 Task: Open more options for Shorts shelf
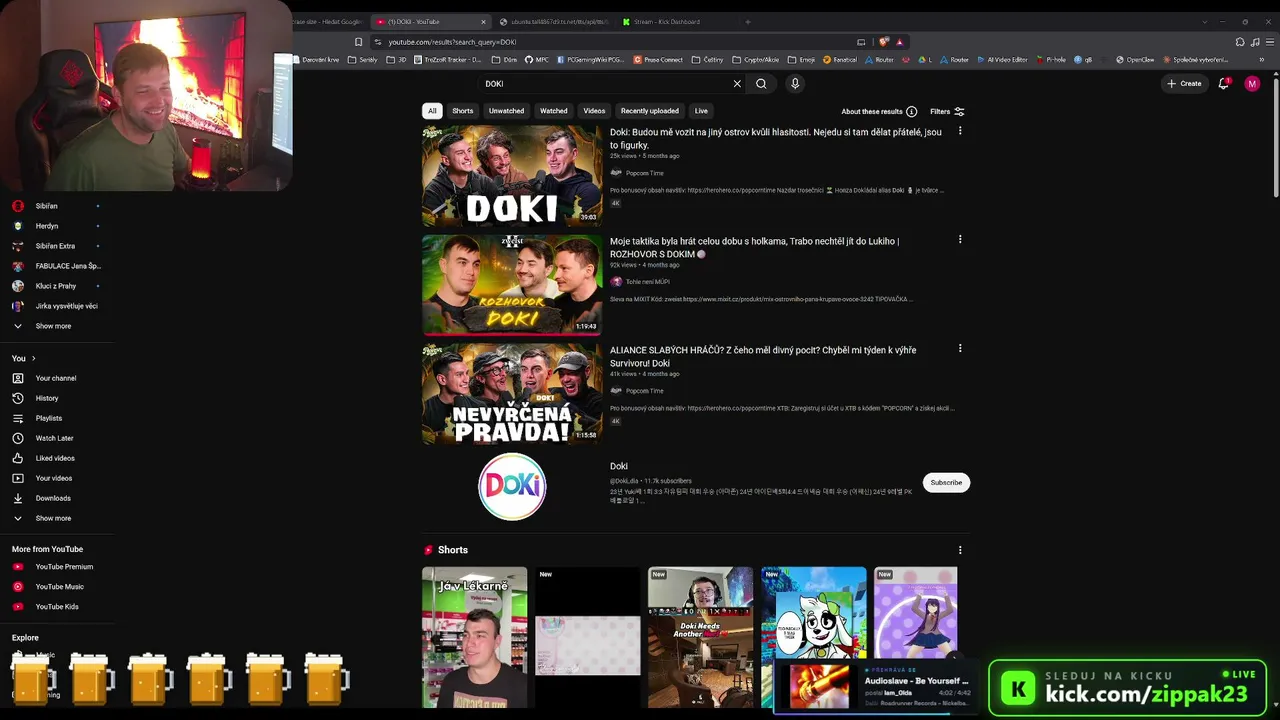pos(960,550)
